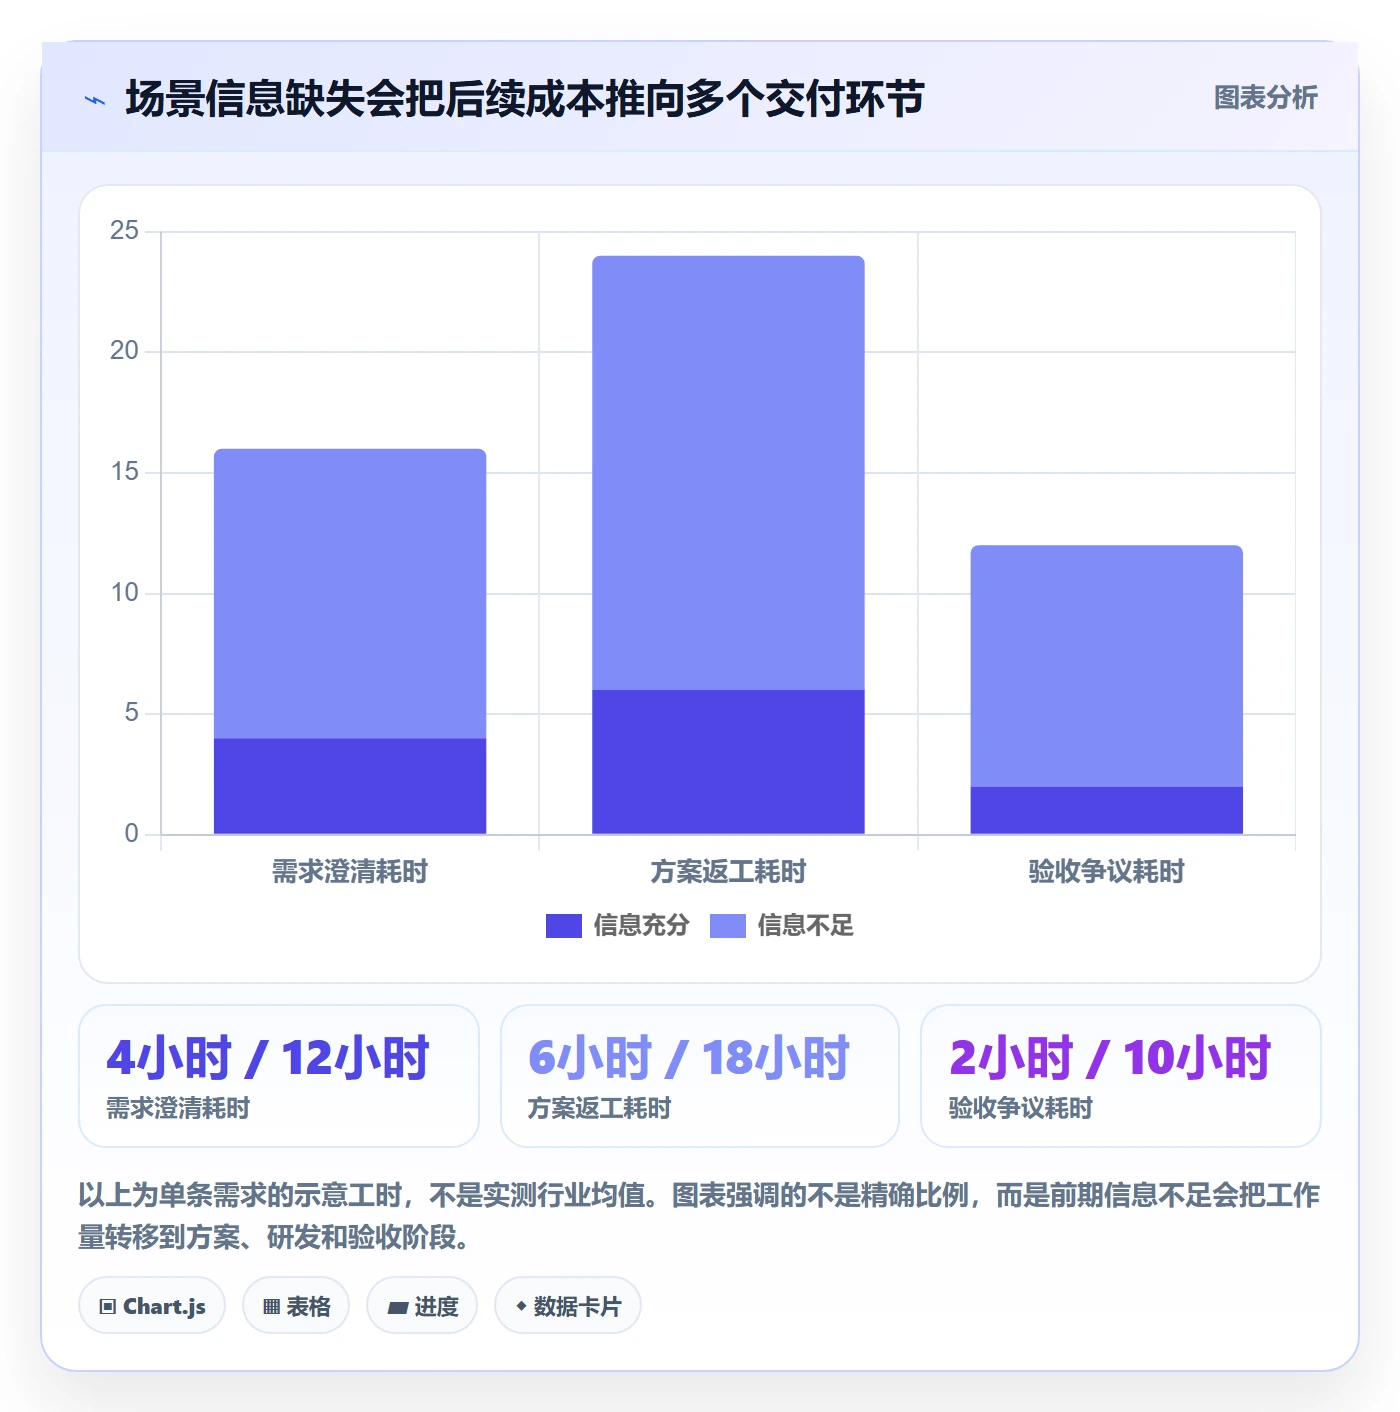Select the Chart.js tag
The height and width of the screenshot is (1412, 1400).
[152, 1306]
